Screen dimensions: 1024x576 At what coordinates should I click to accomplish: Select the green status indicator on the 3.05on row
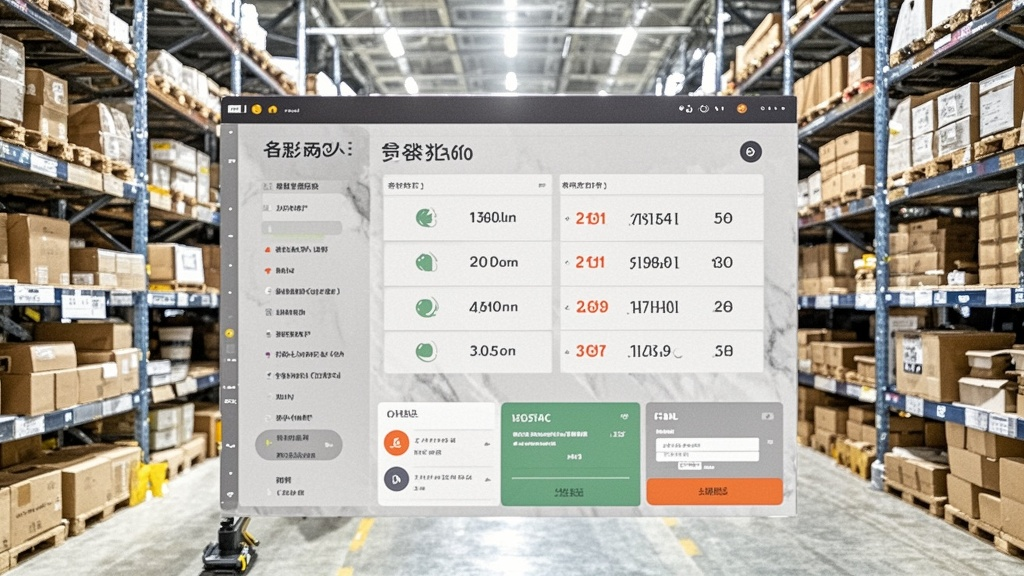pos(425,351)
